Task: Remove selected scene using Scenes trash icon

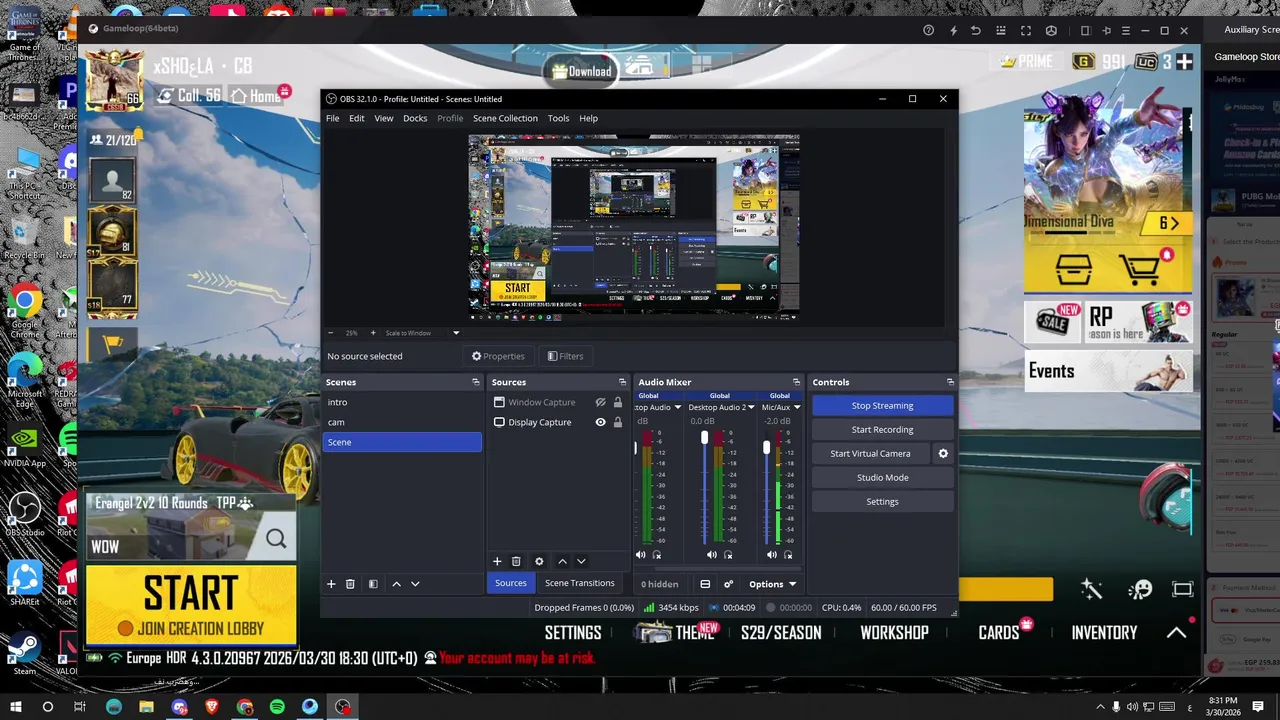Action: tap(350, 584)
